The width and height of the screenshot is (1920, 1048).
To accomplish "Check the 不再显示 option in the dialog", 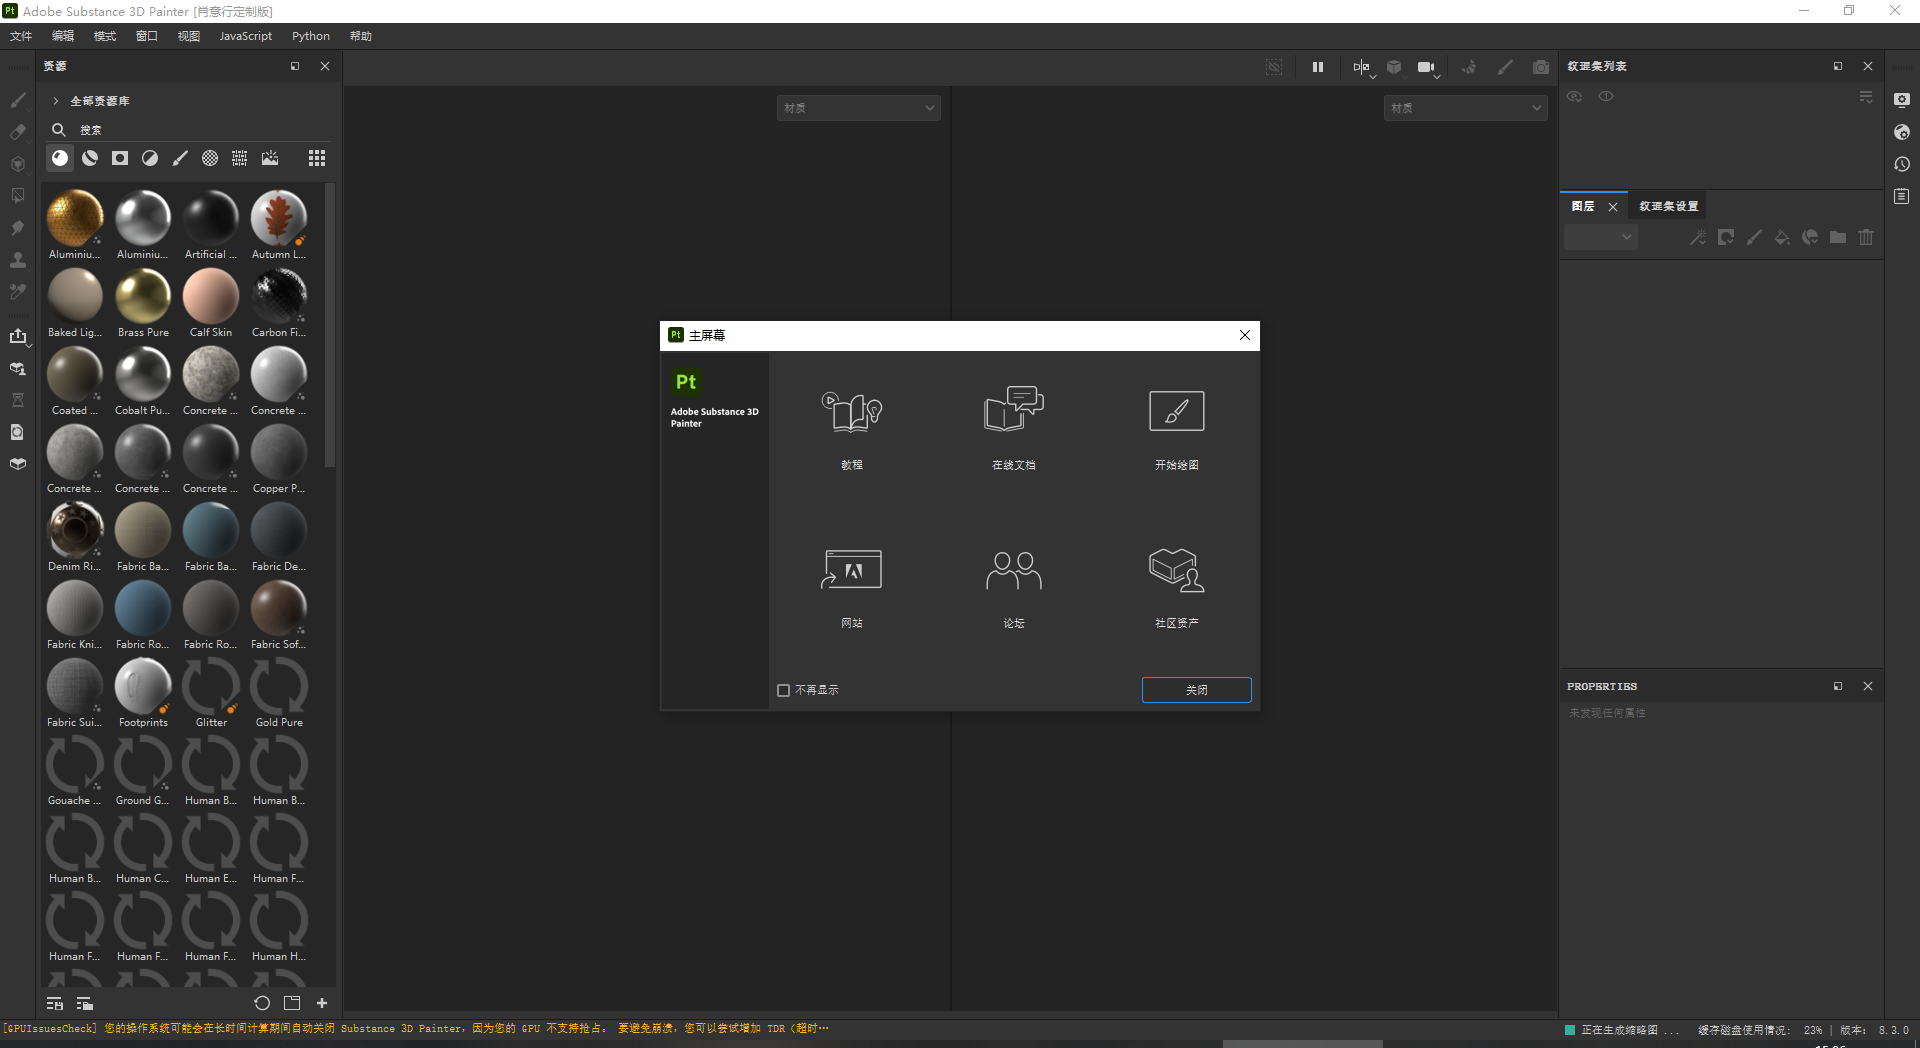I will (x=783, y=689).
